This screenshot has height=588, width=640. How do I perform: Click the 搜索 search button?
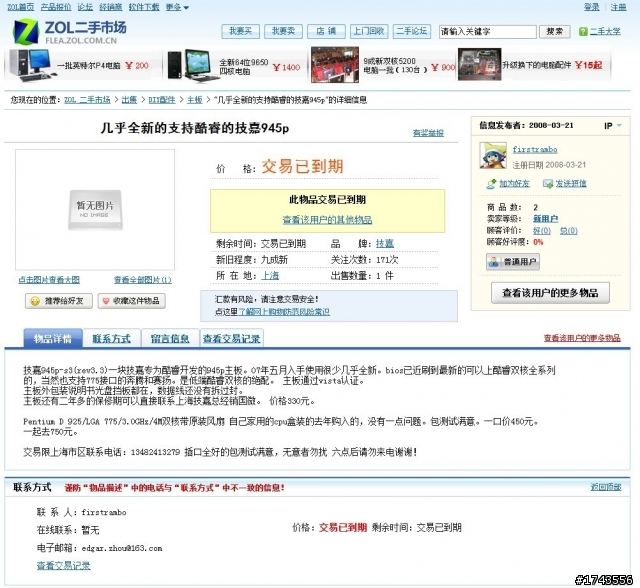(x=555, y=31)
